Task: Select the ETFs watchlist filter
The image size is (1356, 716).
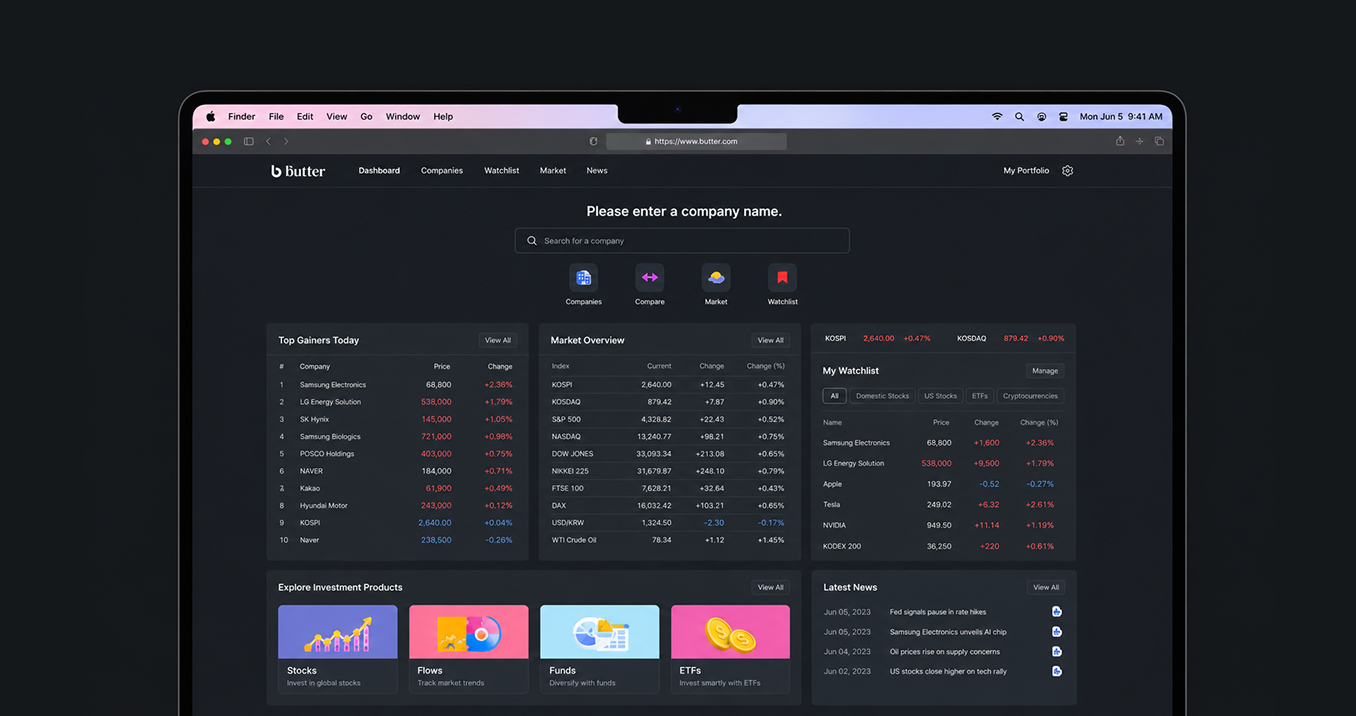Action: [980, 396]
